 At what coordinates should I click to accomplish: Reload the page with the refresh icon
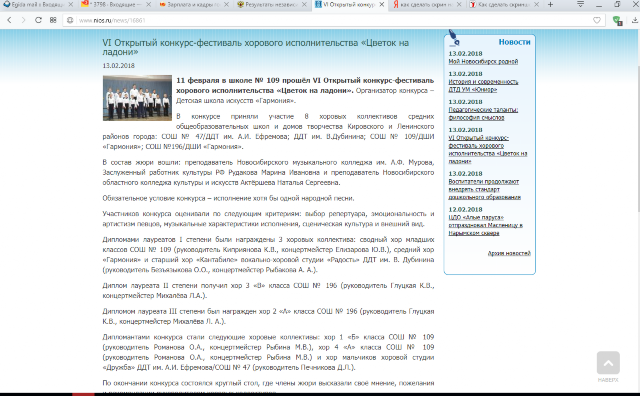coord(38,20)
